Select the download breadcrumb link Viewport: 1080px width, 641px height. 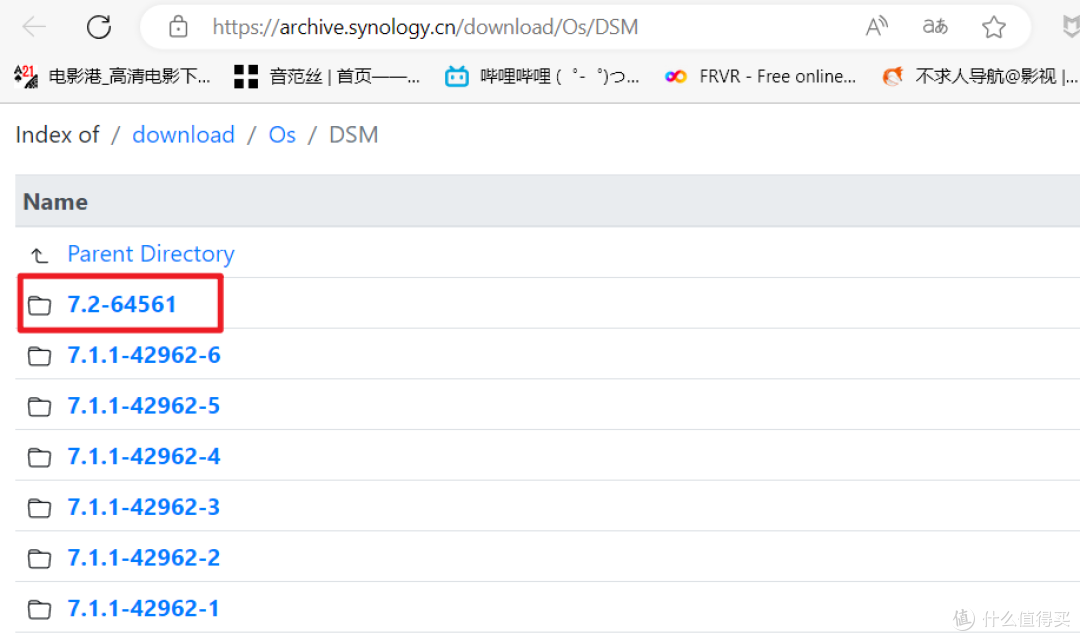pos(183,134)
